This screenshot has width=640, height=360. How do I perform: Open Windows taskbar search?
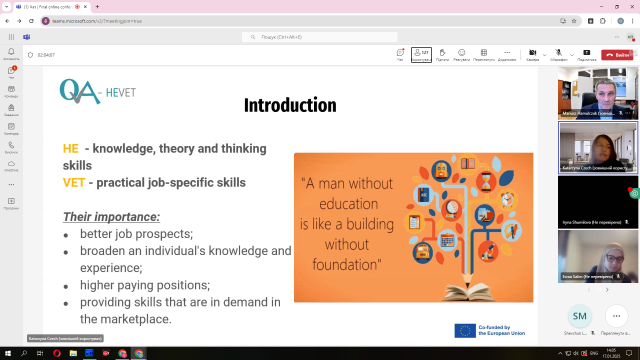(x=24, y=353)
